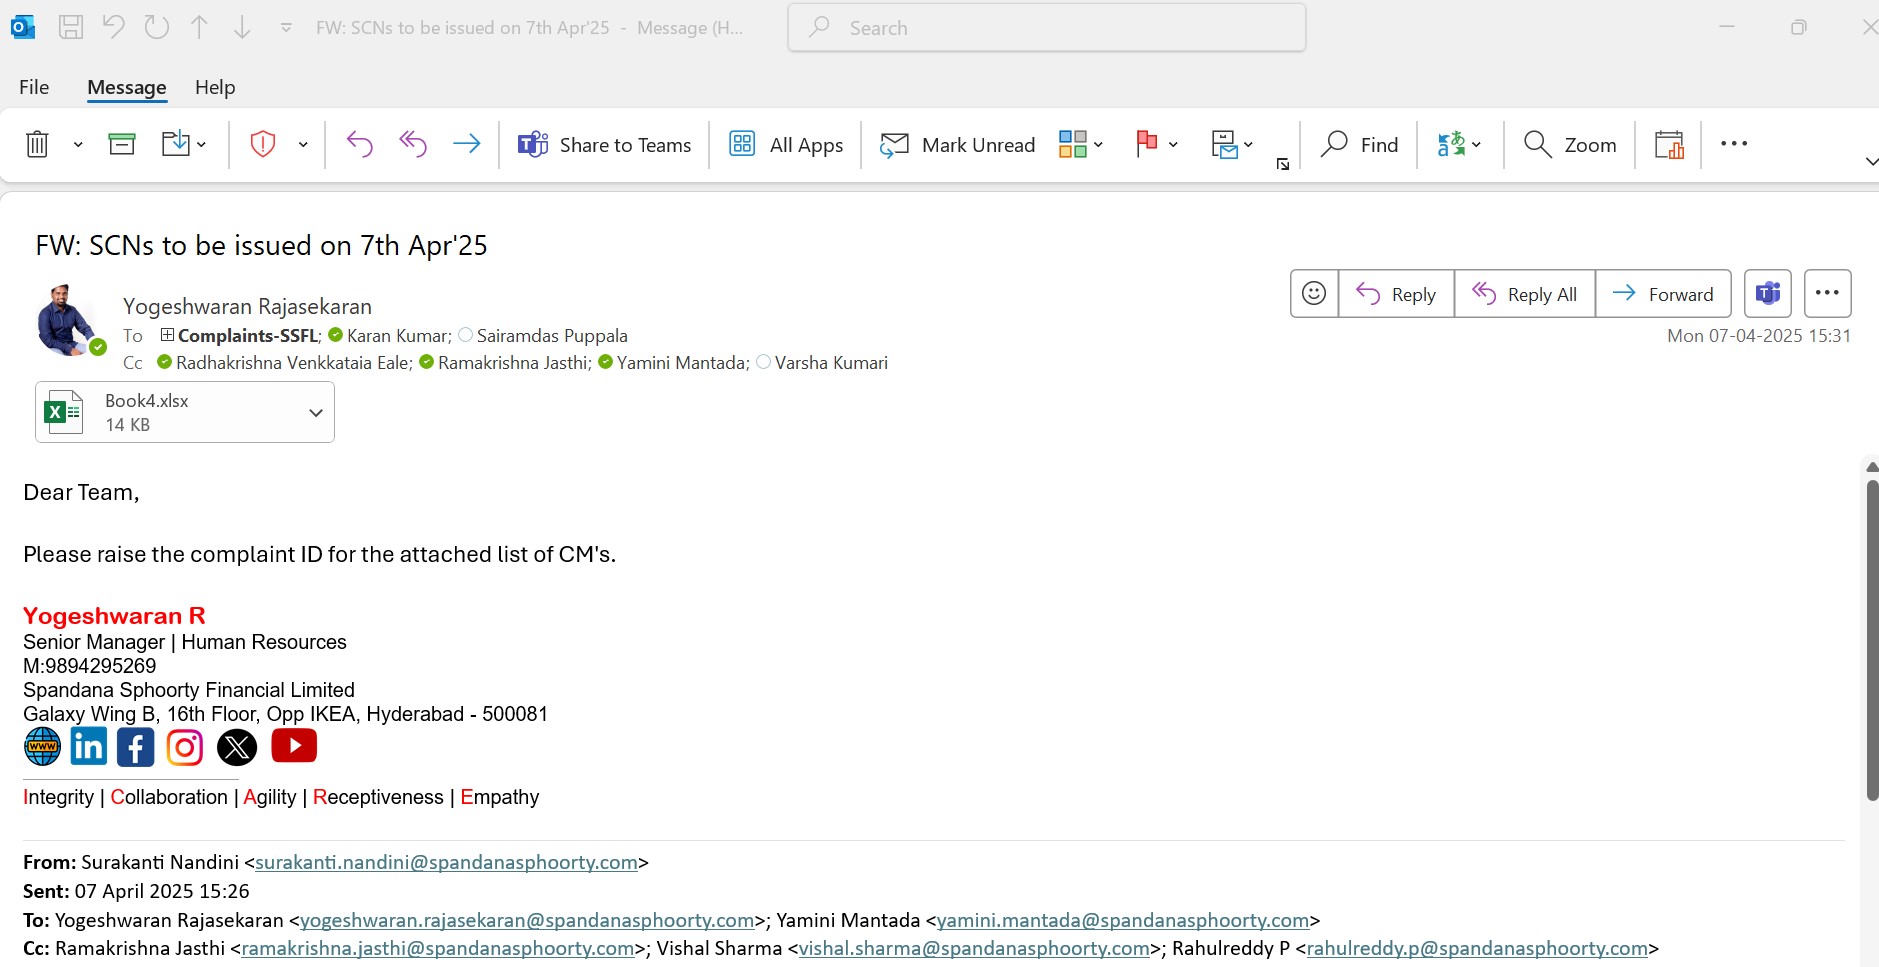This screenshot has width=1879, height=967.
Task: Open the File menu
Action: [34, 87]
